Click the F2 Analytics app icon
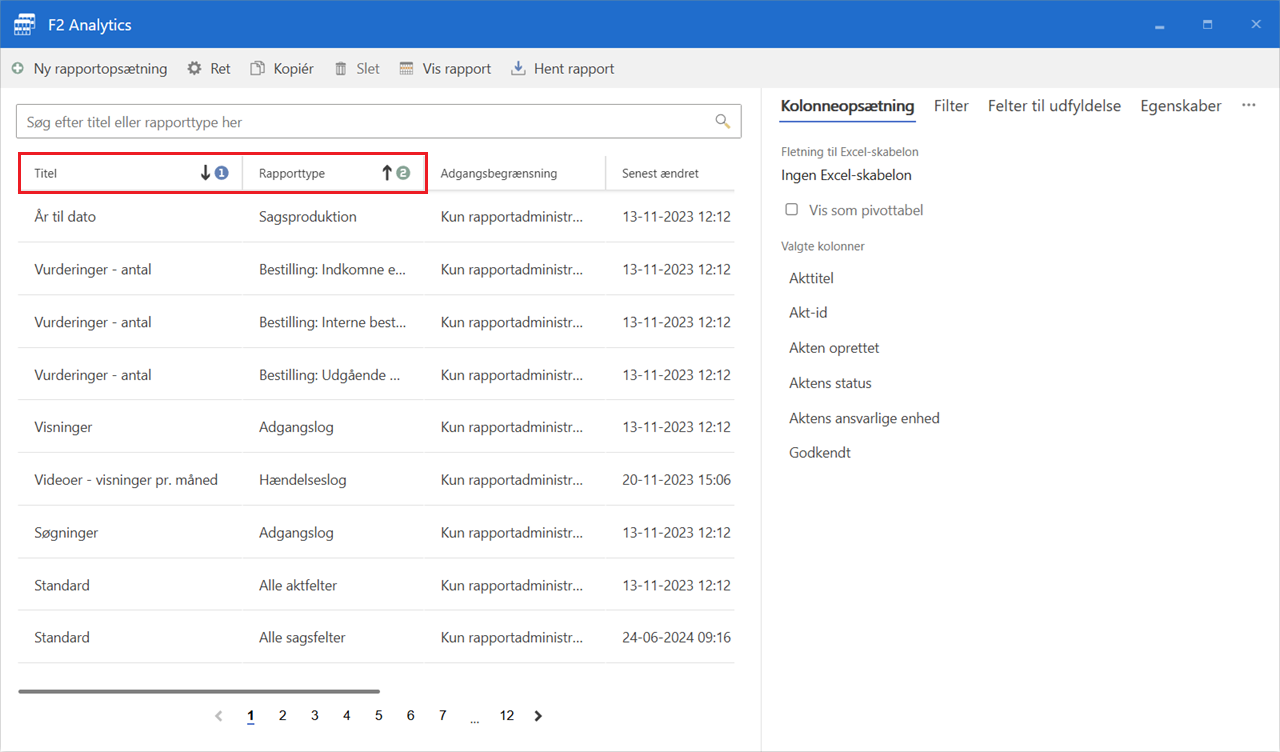This screenshot has width=1280, height=752. tap(25, 25)
